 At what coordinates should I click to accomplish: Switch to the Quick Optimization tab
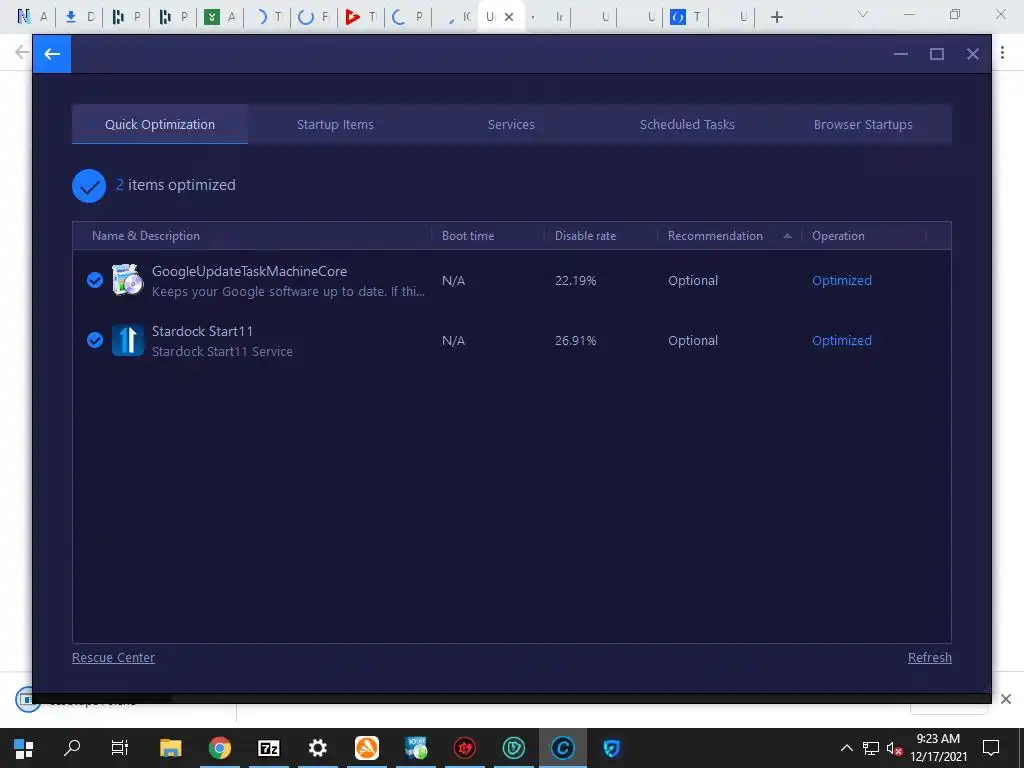(x=160, y=124)
